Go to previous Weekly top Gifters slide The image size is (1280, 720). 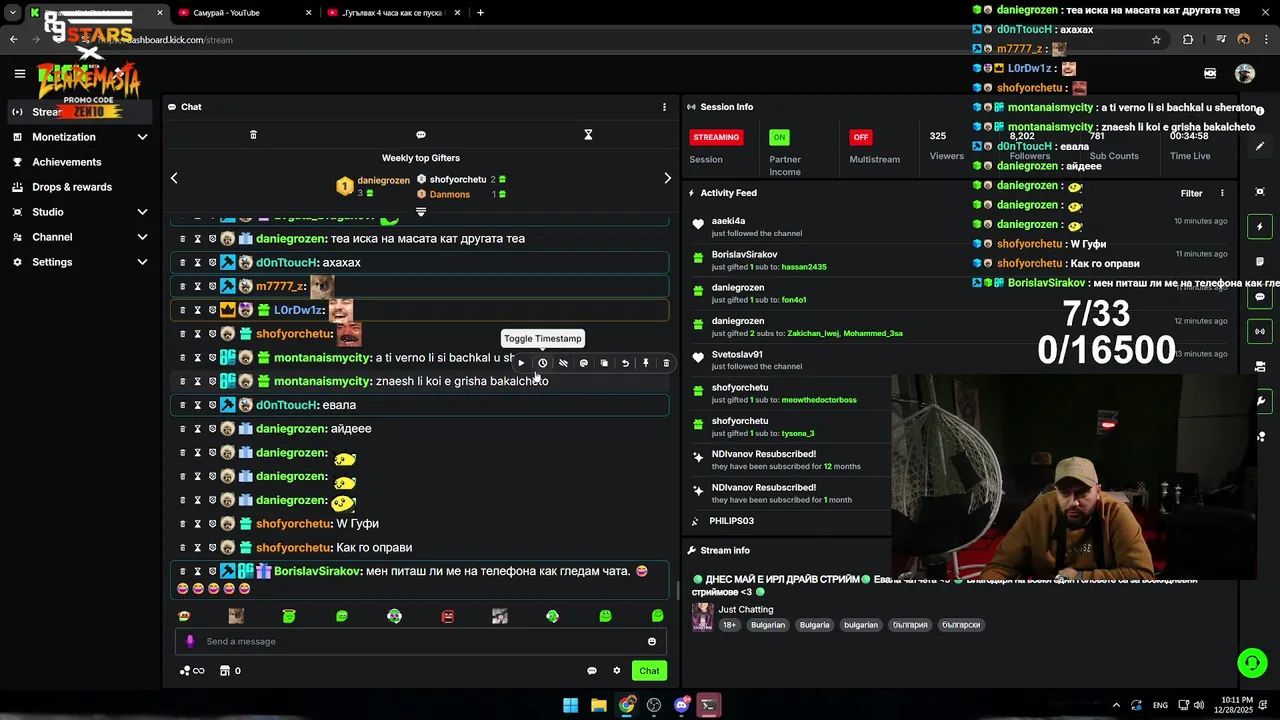174,178
